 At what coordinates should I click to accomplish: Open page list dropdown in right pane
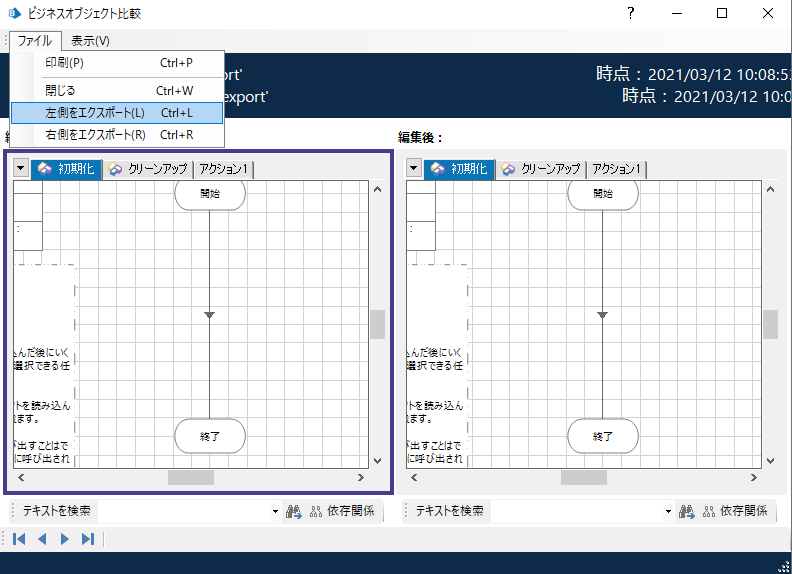click(x=414, y=168)
